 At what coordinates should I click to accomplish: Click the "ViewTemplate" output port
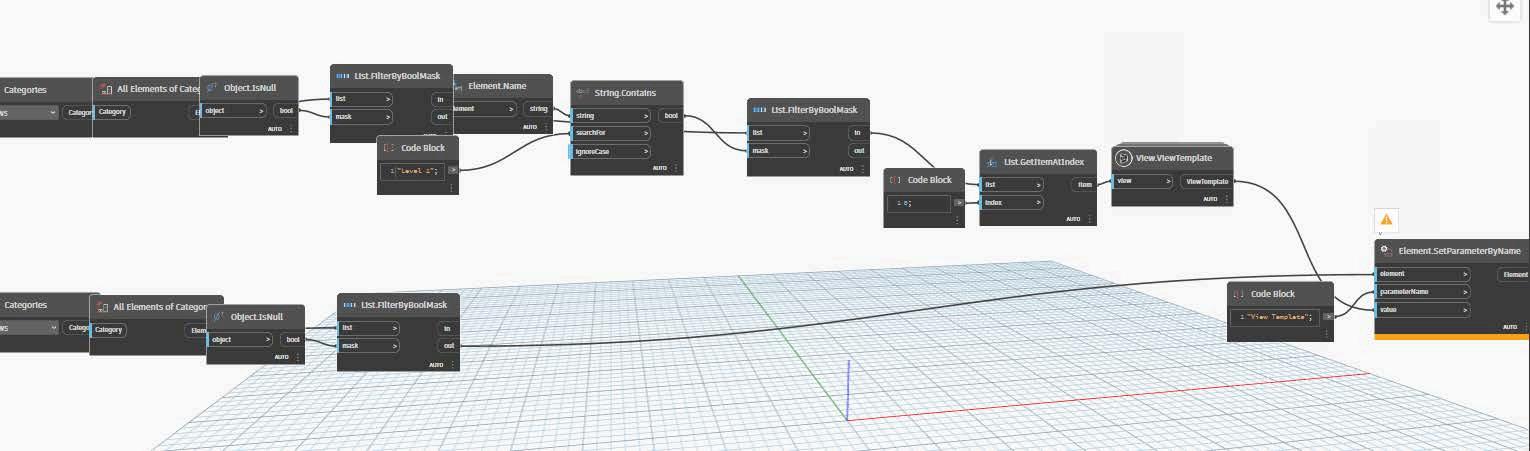coord(1207,181)
